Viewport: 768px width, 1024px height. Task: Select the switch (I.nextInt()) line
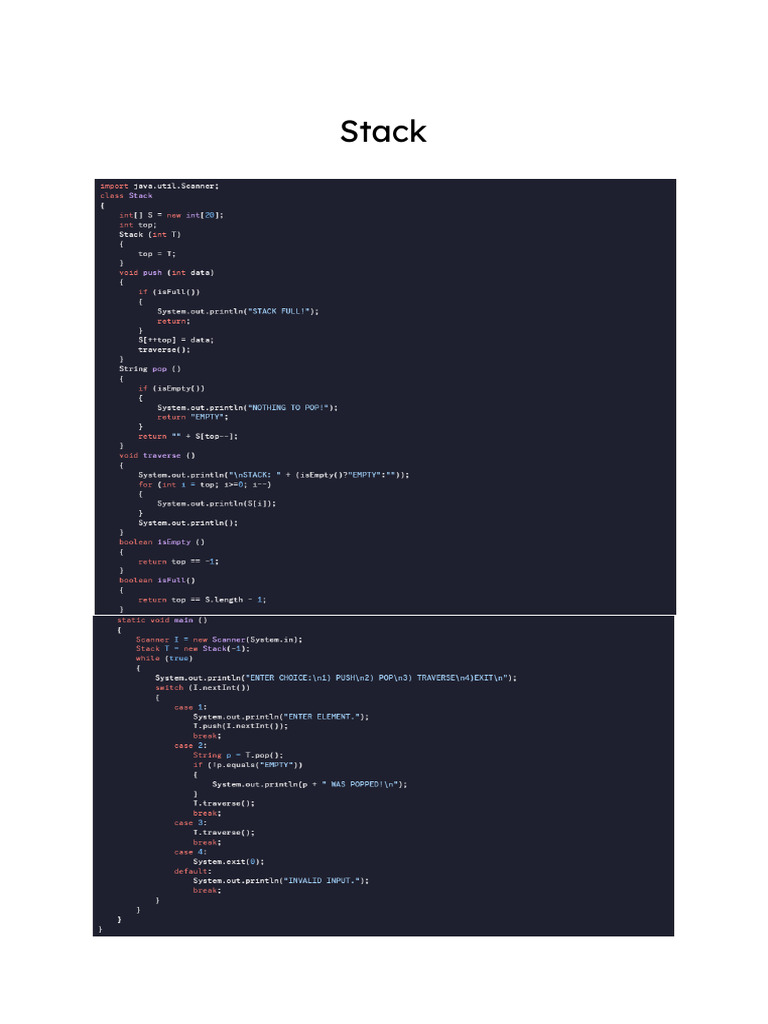(202, 687)
